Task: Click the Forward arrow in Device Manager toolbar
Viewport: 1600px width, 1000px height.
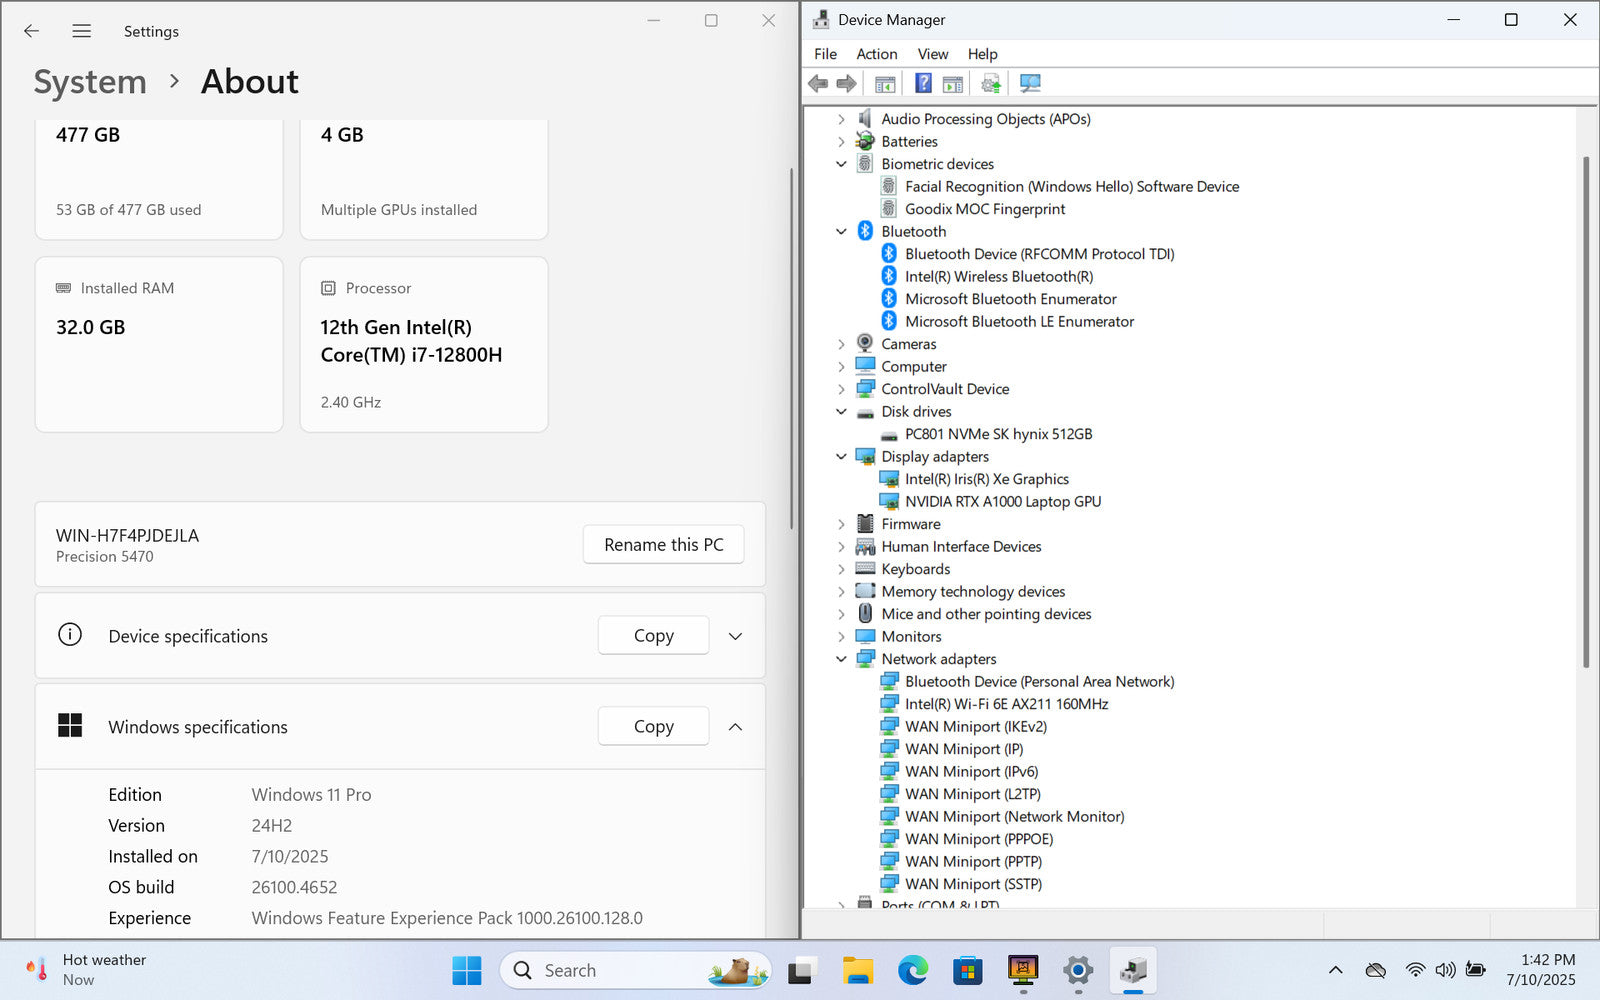Action: click(x=846, y=83)
